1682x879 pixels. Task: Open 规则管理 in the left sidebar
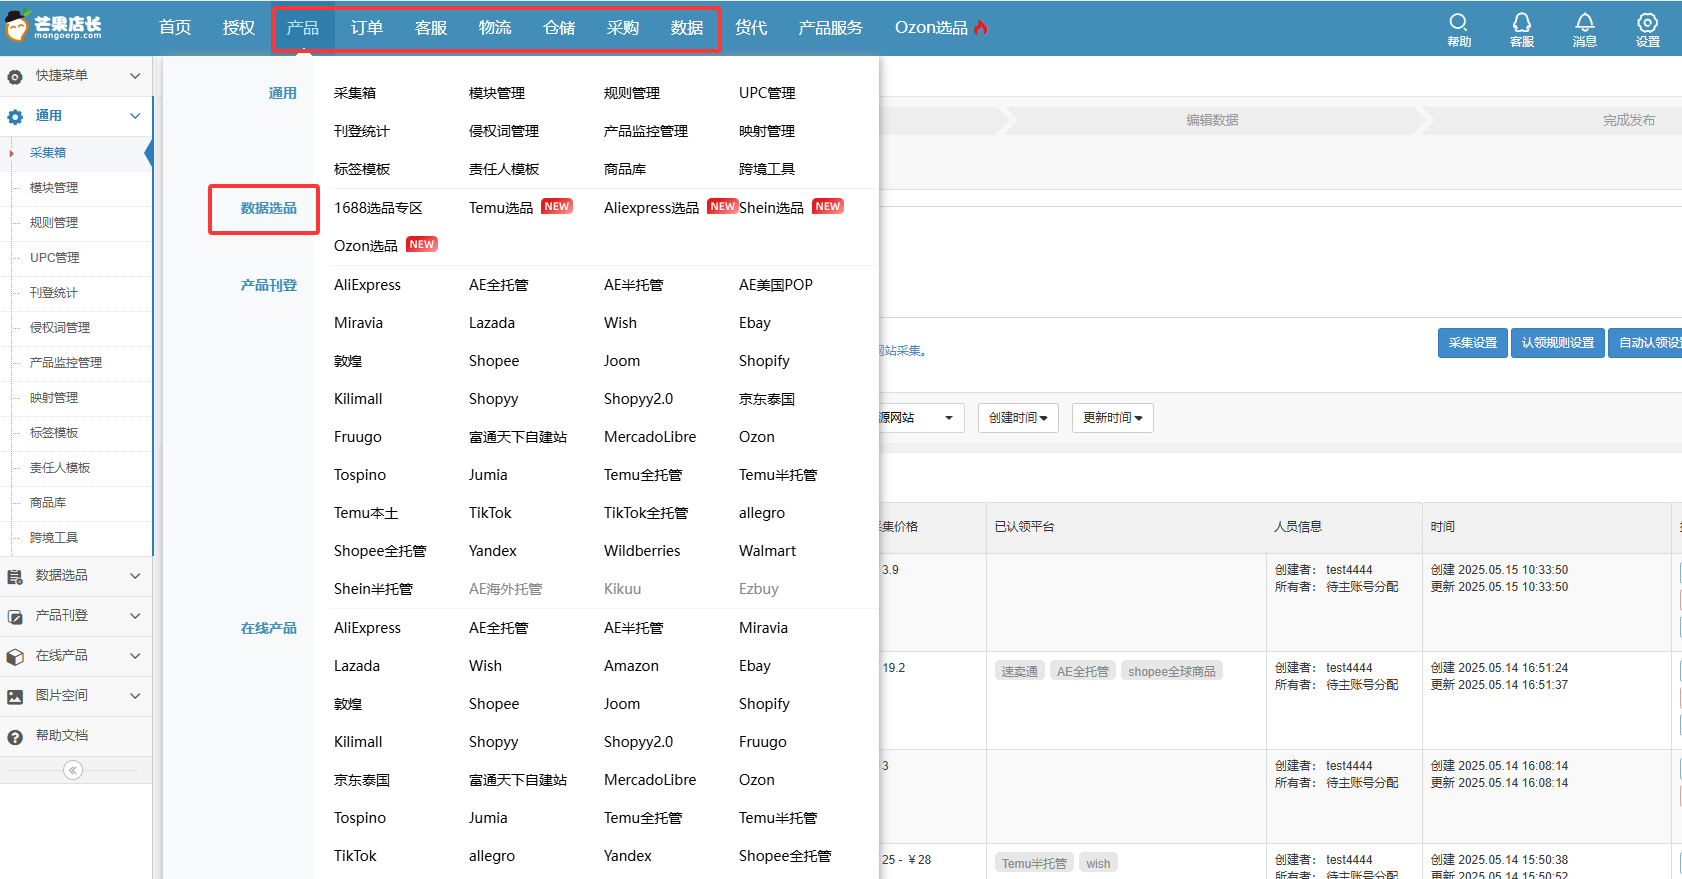click(54, 223)
